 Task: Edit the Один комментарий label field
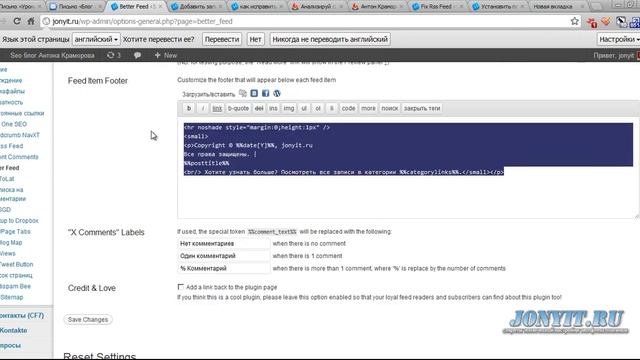click(x=223, y=256)
